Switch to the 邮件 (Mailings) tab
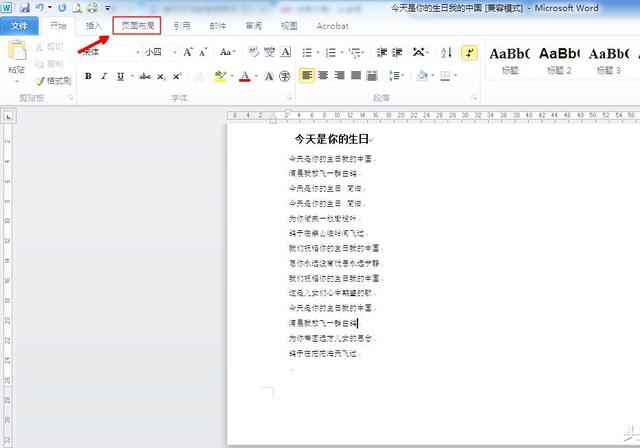This screenshot has height=448, width=640. (218, 26)
